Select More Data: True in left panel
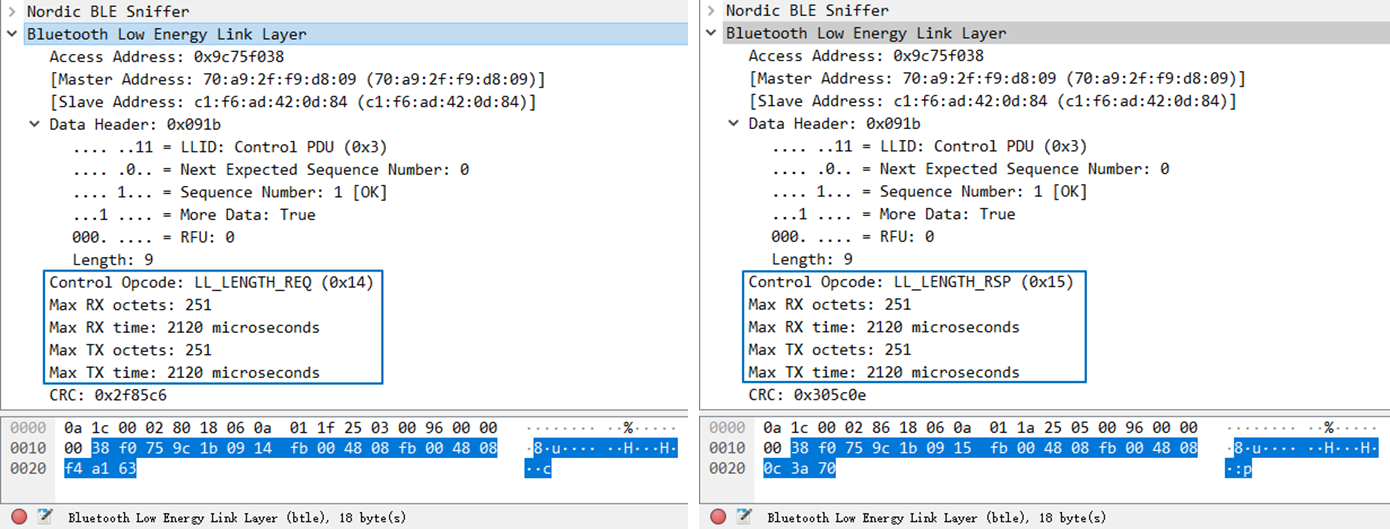1390x529 pixels. click(x=194, y=215)
